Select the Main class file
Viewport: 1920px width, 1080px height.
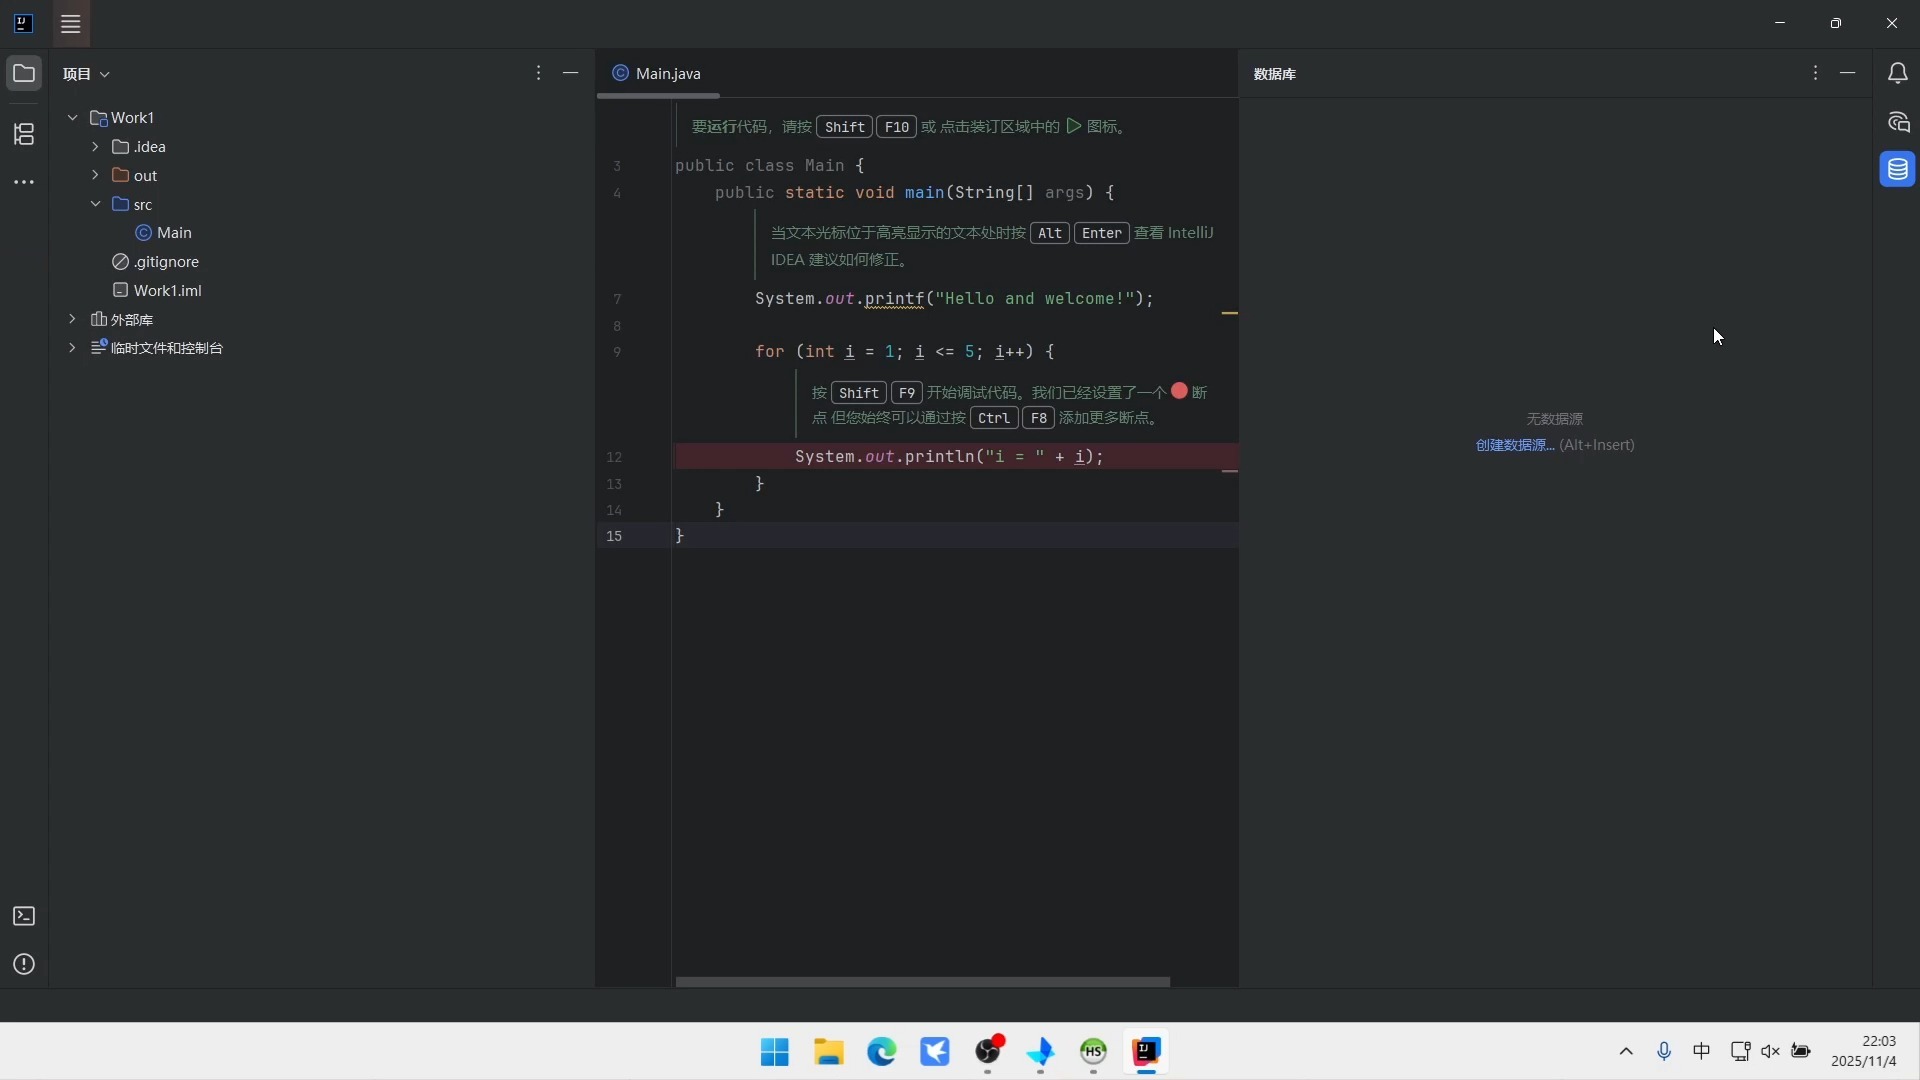point(164,233)
